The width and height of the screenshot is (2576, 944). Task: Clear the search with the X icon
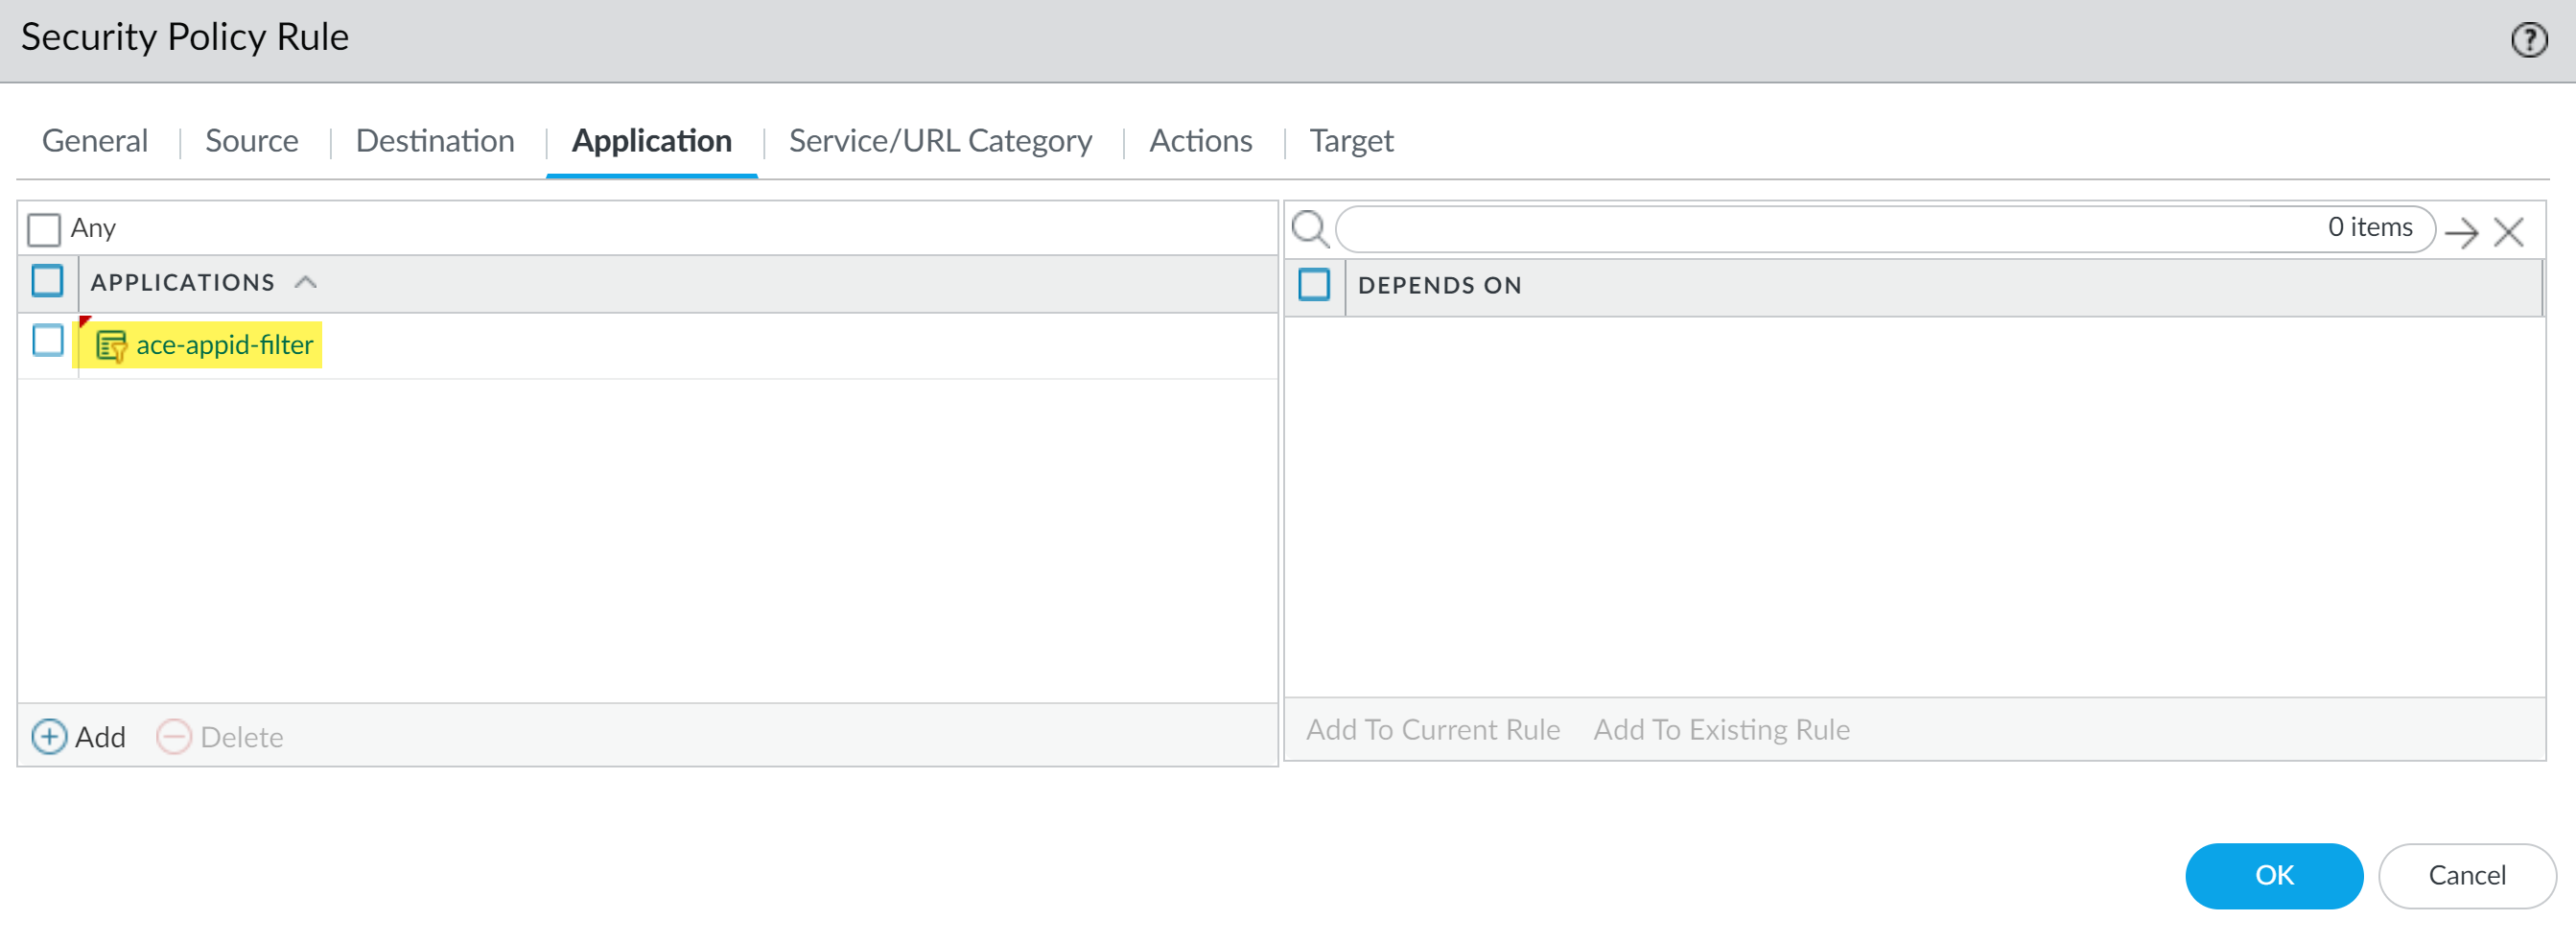tap(2508, 233)
